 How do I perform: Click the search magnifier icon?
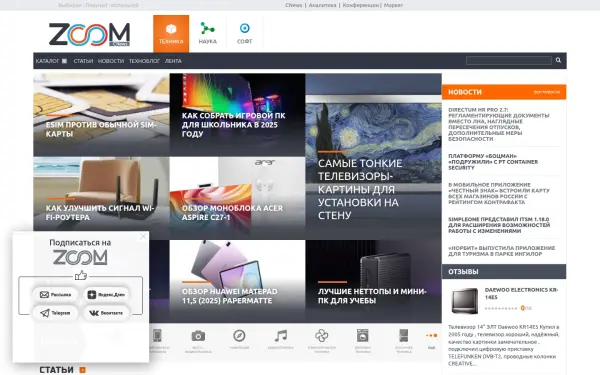[558, 60]
